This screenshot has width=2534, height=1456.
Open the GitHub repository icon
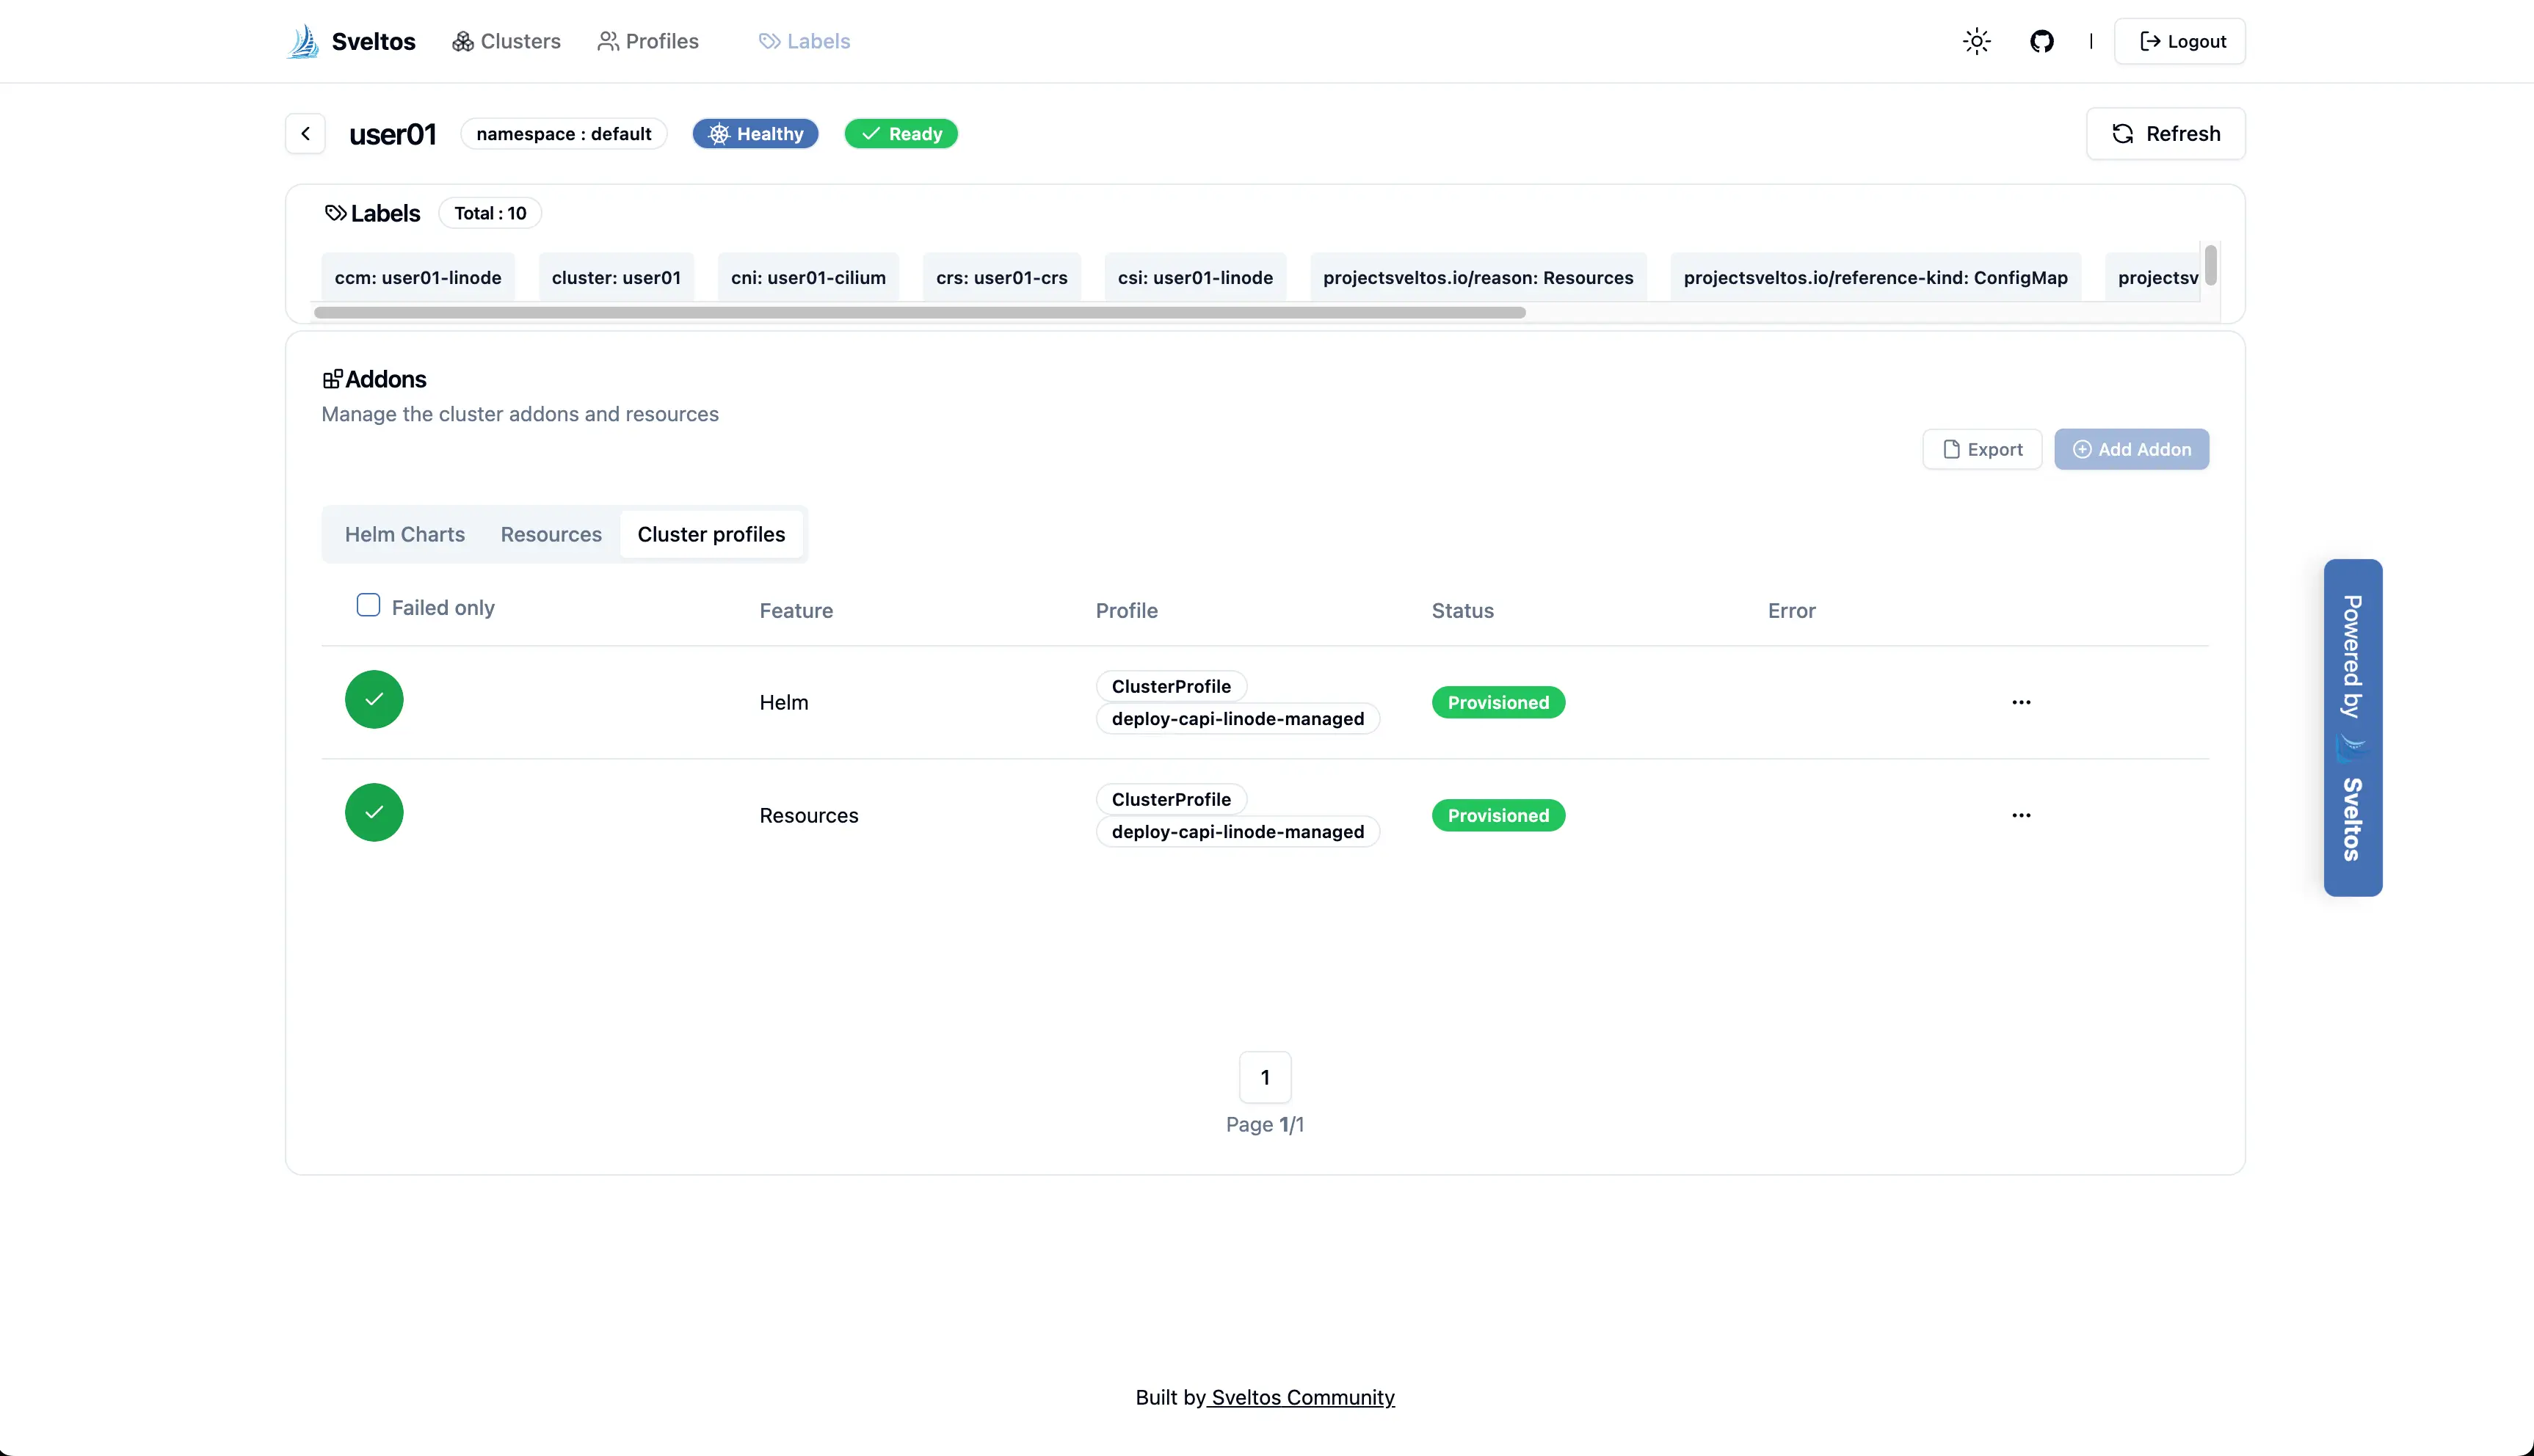2041,41
